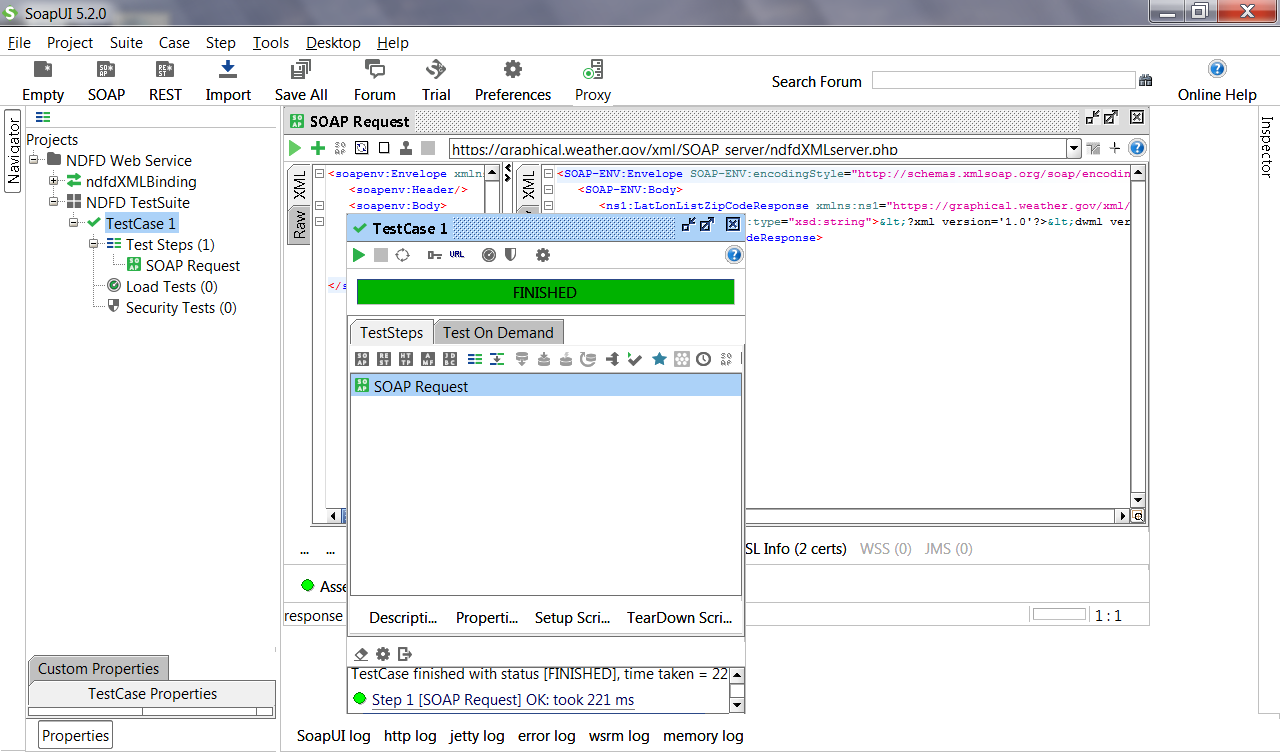Viewport: 1280px width, 752px height.
Task: Add a REST request test step
Action: 384,359
